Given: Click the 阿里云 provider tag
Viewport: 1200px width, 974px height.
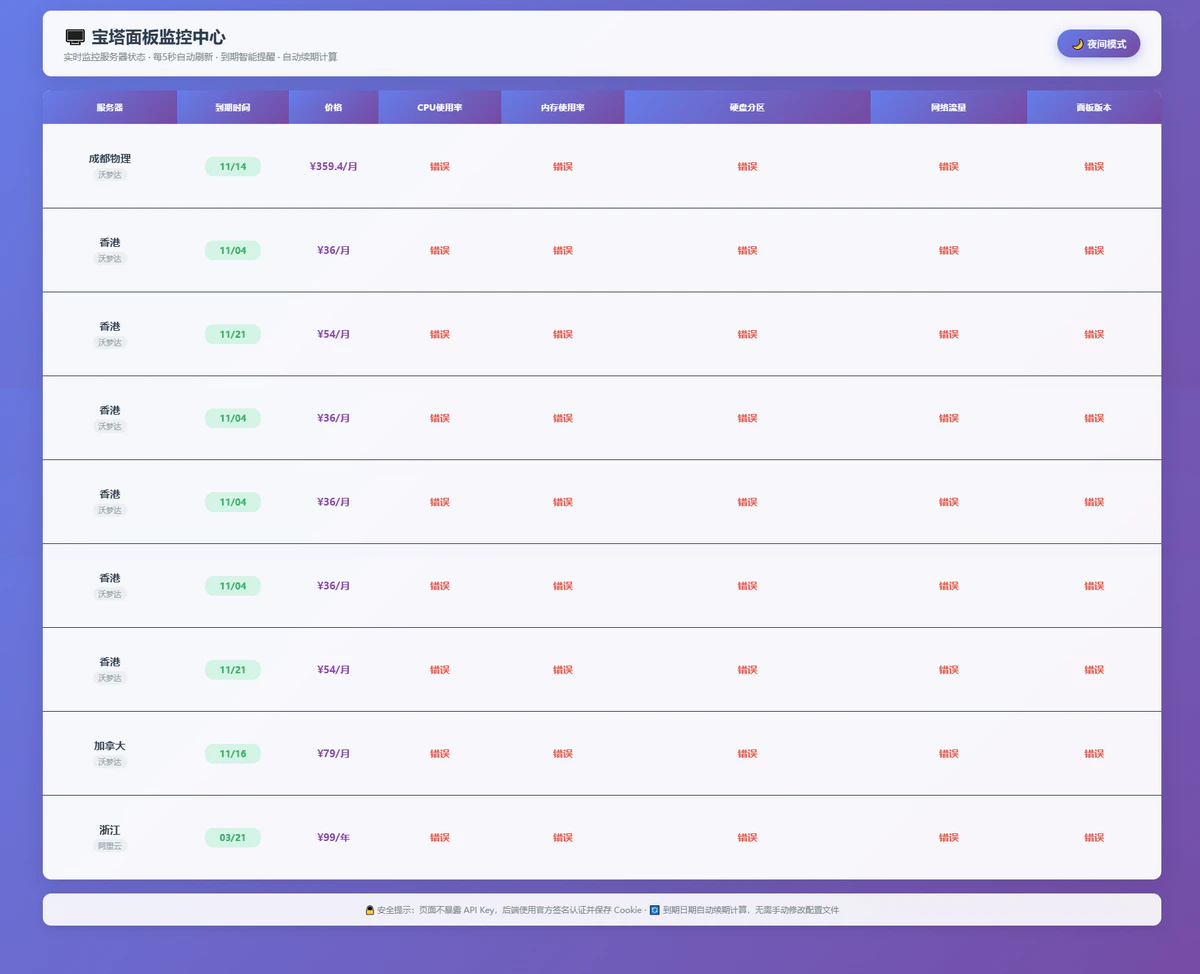Looking at the screenshot, I should pyautogui.click(x=110, y=846).
